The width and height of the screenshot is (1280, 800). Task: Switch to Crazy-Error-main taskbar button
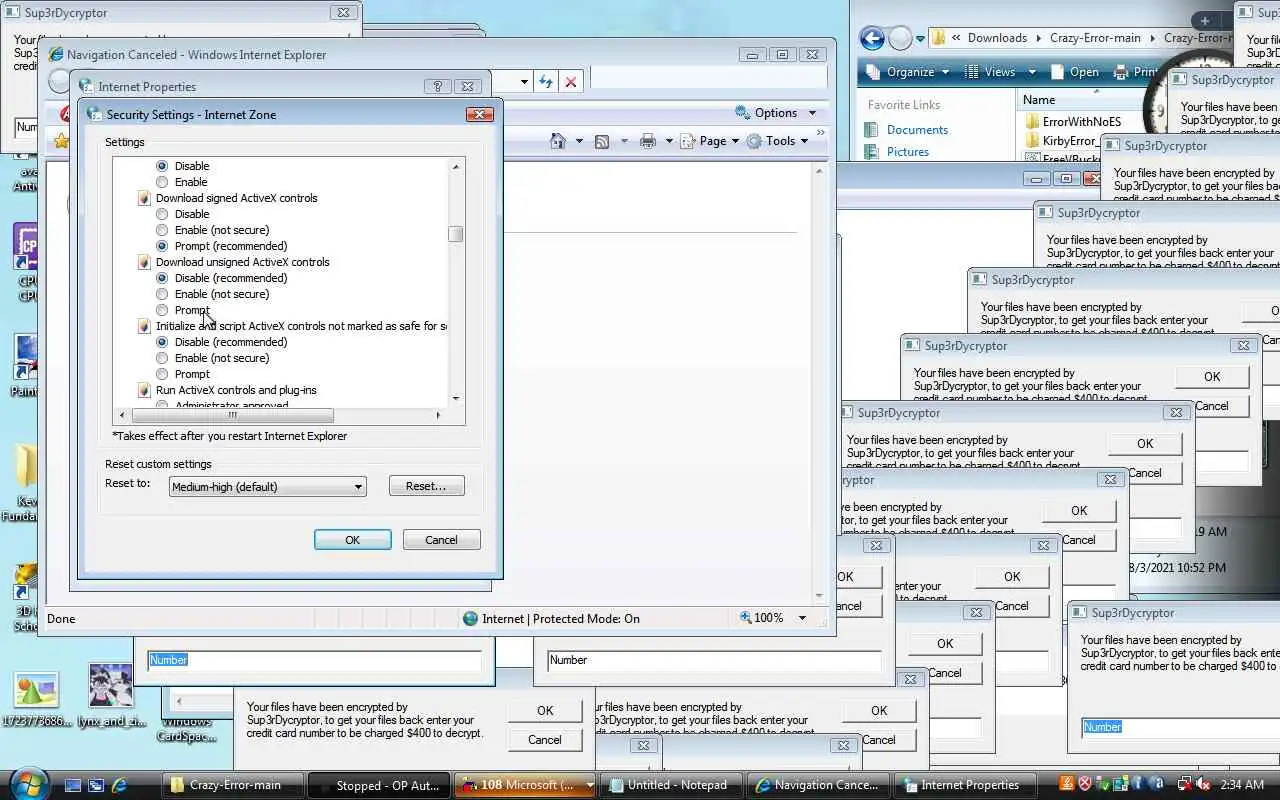click(233, 785)
